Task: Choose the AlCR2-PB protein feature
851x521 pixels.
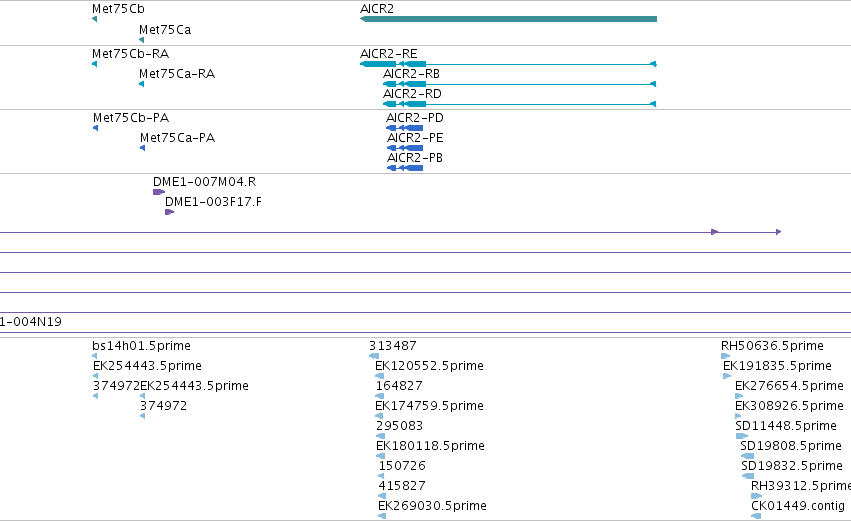Action: tap(405, 168)
